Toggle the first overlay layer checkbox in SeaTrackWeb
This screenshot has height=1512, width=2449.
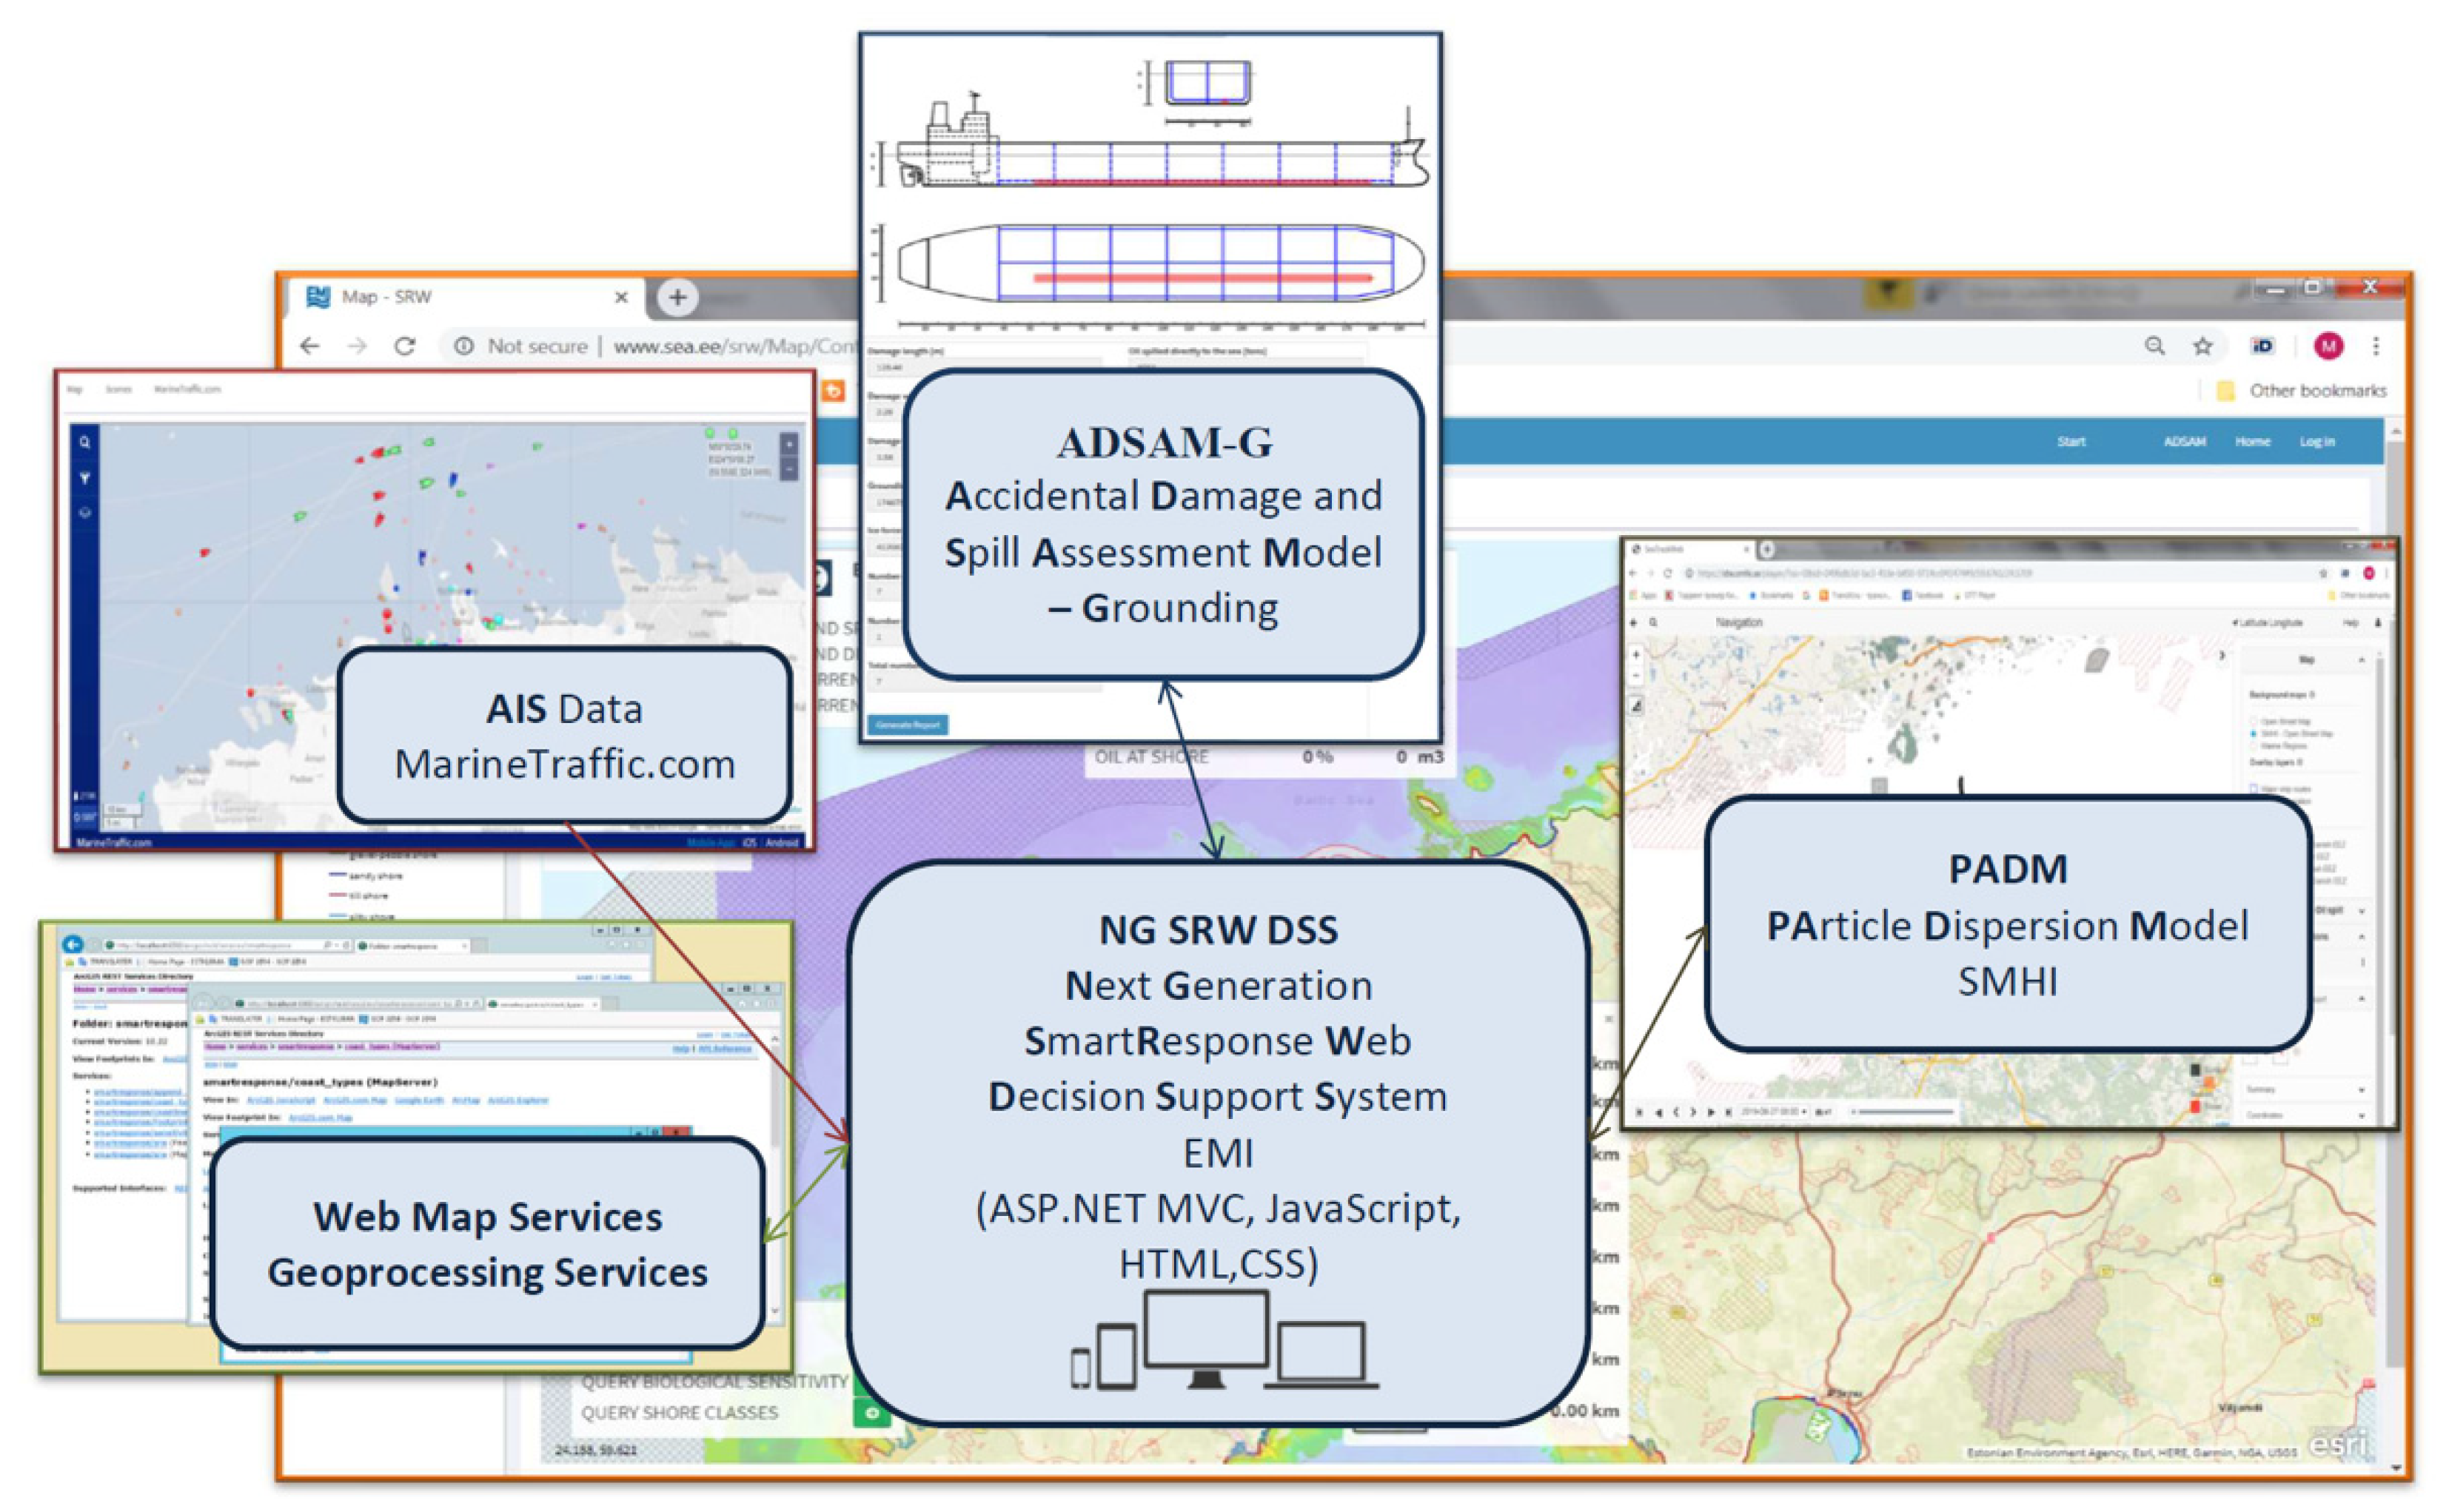[2254, 789]
